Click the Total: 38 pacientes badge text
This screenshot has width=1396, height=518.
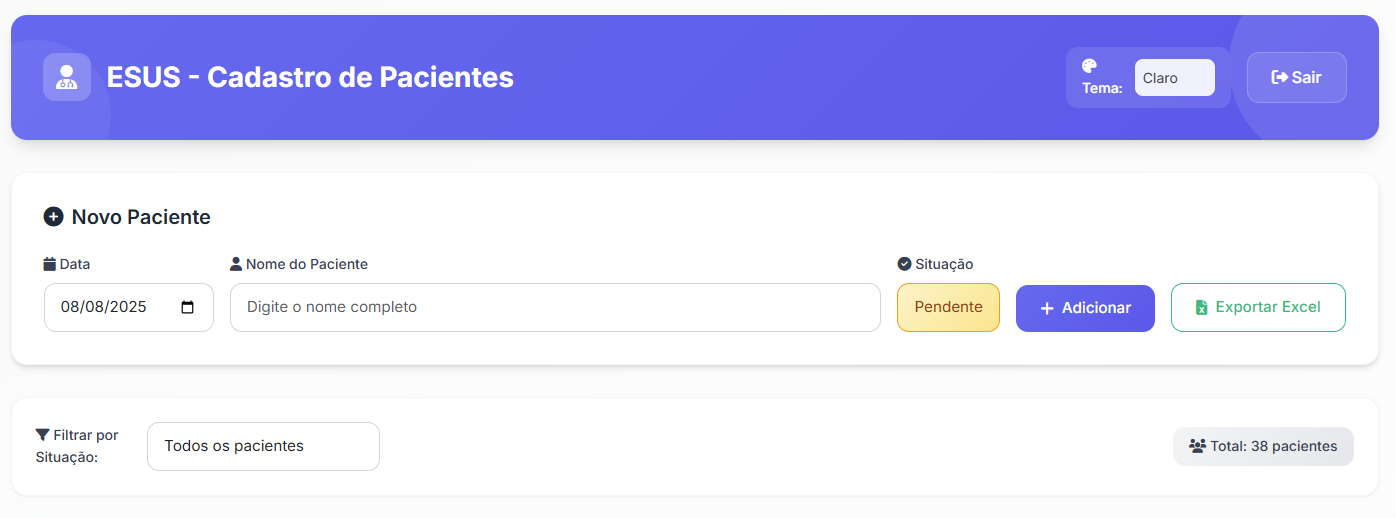tap(1273, 446)
